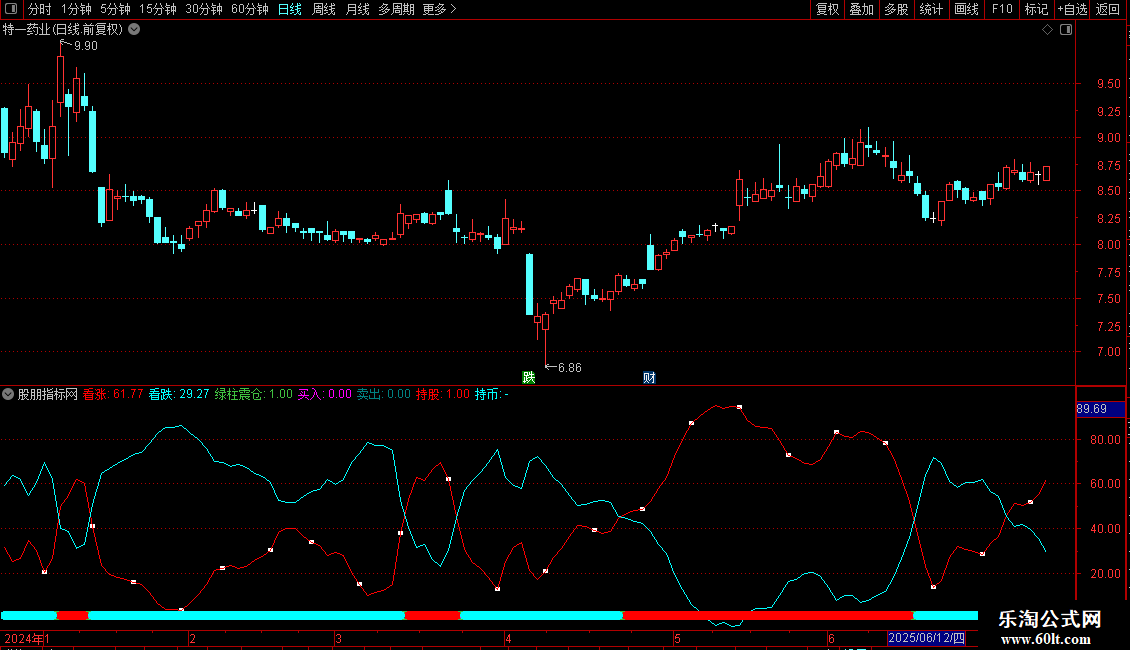The height and width of the screenshot is (650, 1130).
Task: Click the 89.69 indicator value box
Action: [1100, 409]
